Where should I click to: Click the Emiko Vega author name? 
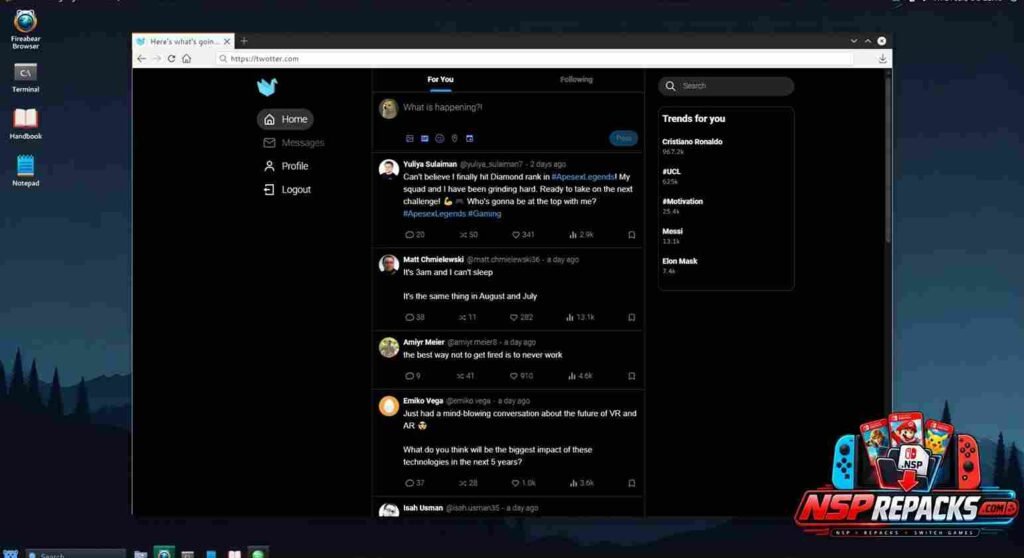click(x=423, y=401)
